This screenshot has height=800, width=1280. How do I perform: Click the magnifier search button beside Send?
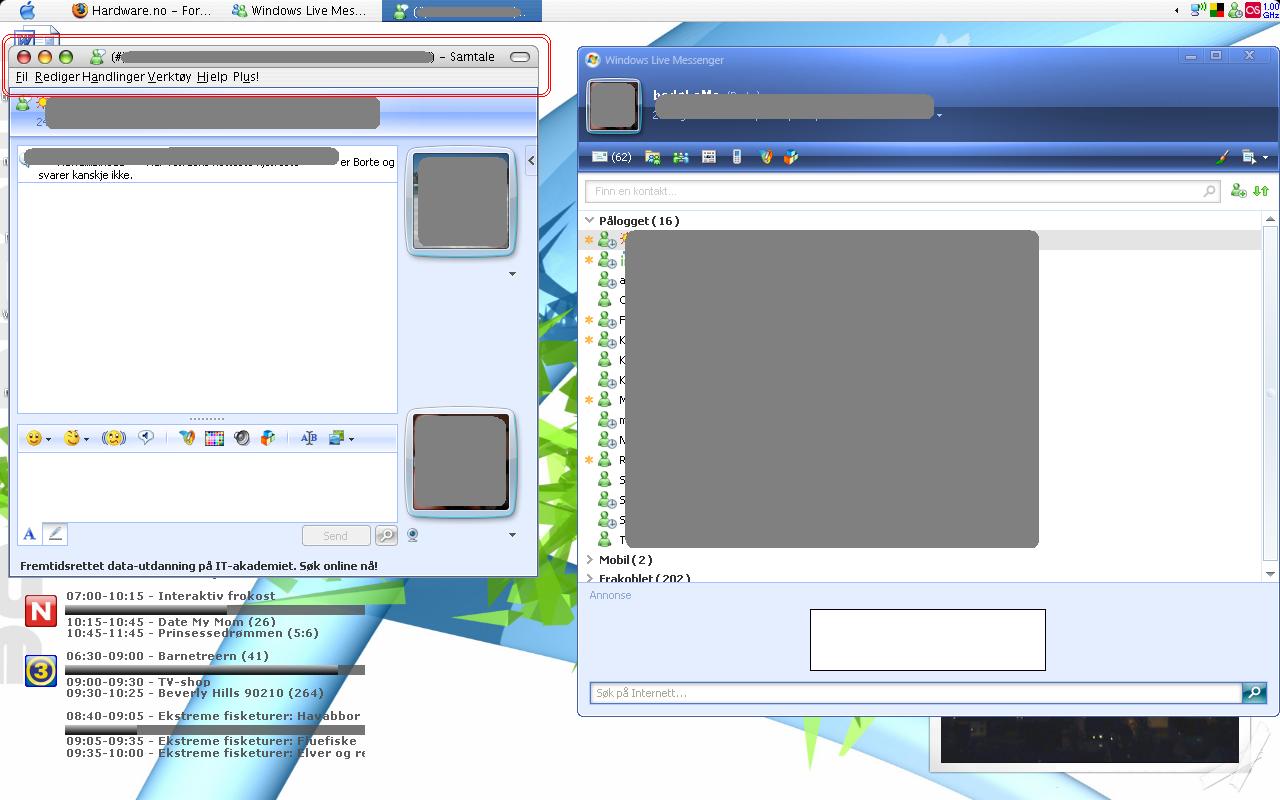pos(386,536)
